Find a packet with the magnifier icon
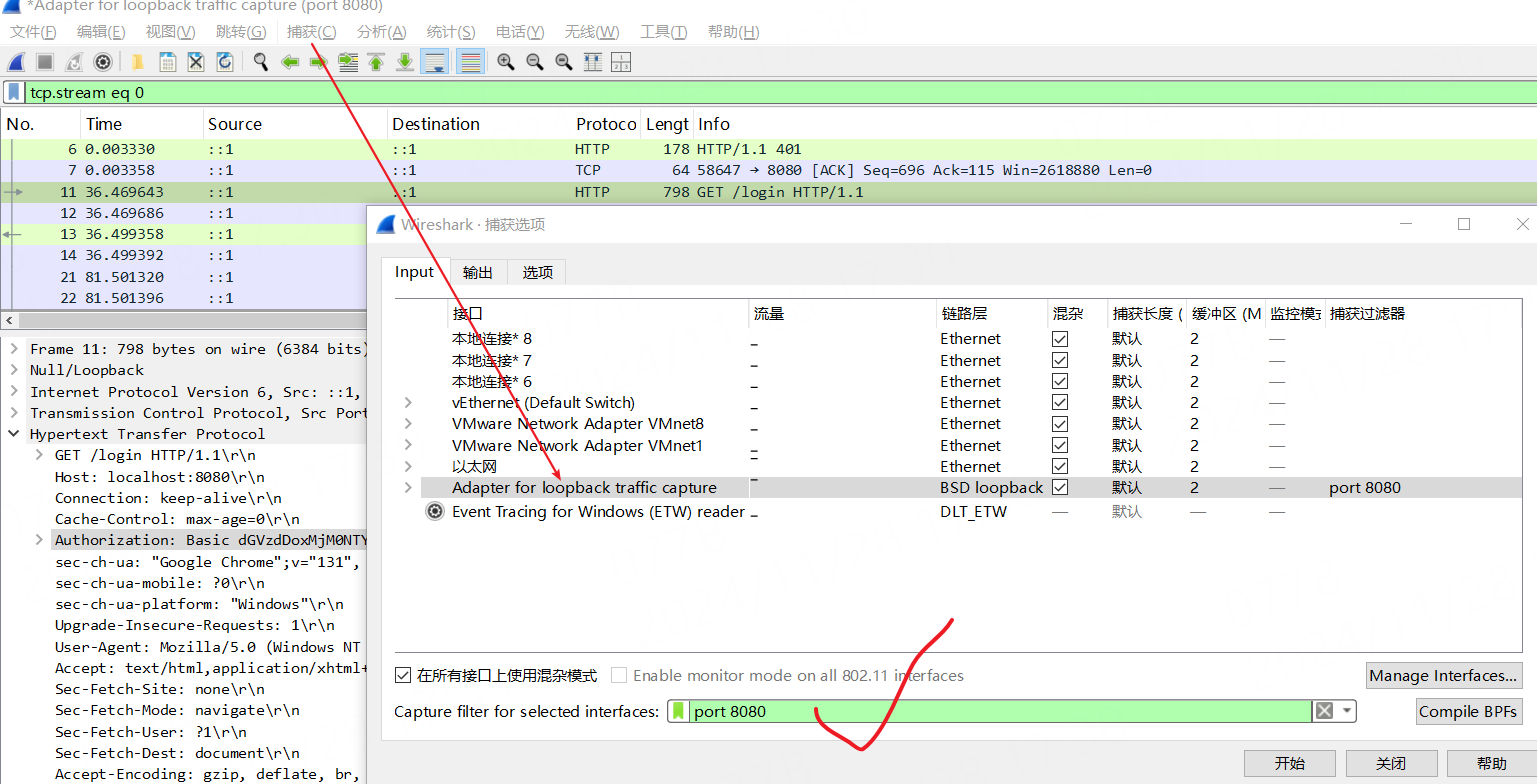This screenshot has width=1537, height=784. (261, 62)
